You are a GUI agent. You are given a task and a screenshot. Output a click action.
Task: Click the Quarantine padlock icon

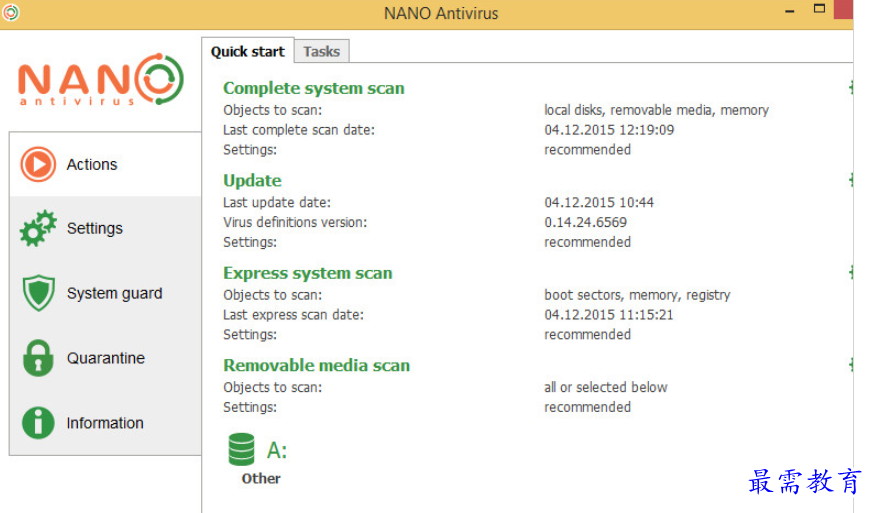(38, 358)
